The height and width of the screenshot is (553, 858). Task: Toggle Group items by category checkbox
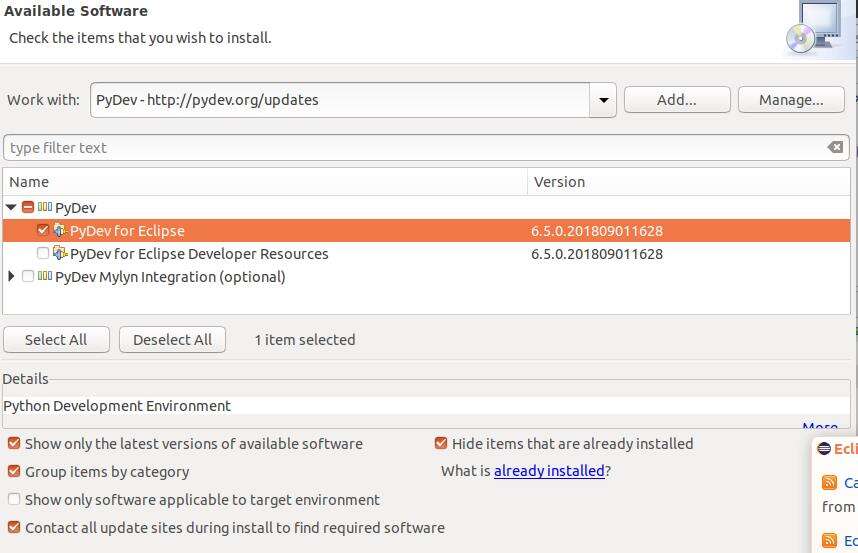pyautogui.click(x=14, y=471)
